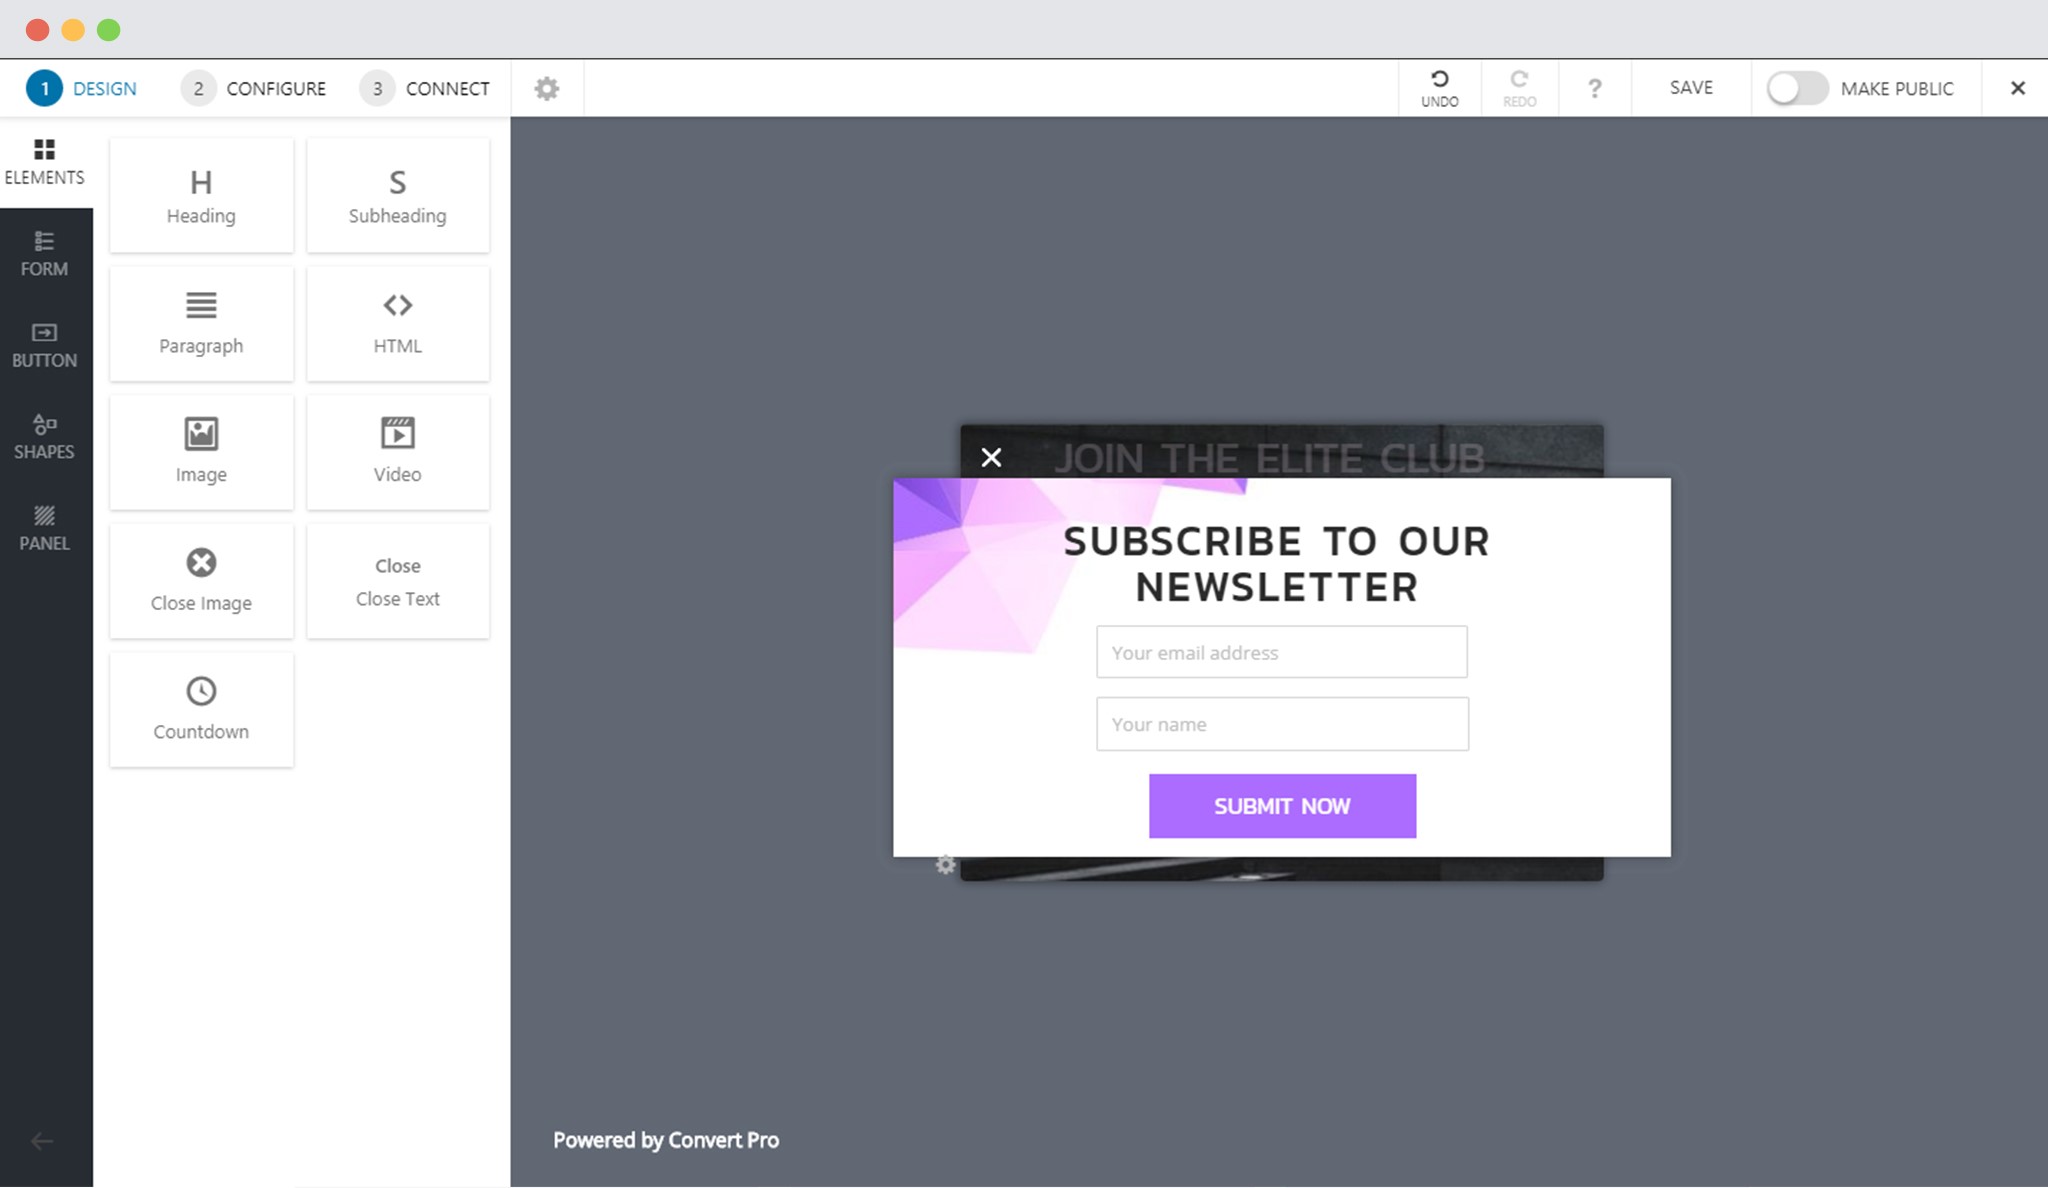Expand the SHAPES panel section

click(x=42, y=436)
